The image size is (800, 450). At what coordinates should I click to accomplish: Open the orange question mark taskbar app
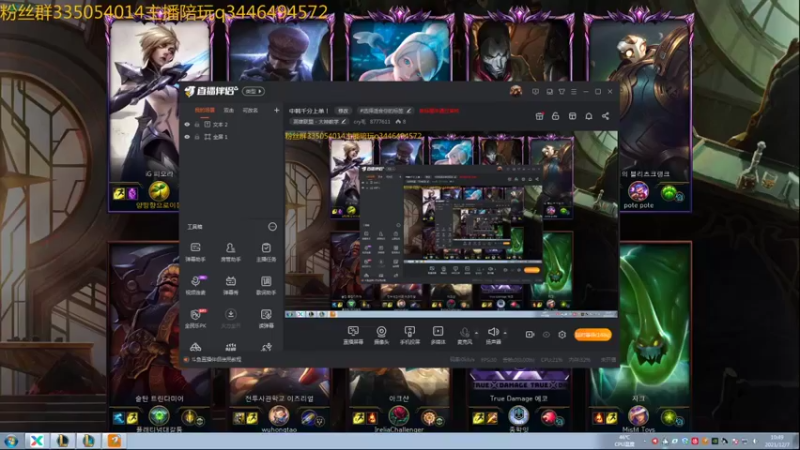[114, 441]
